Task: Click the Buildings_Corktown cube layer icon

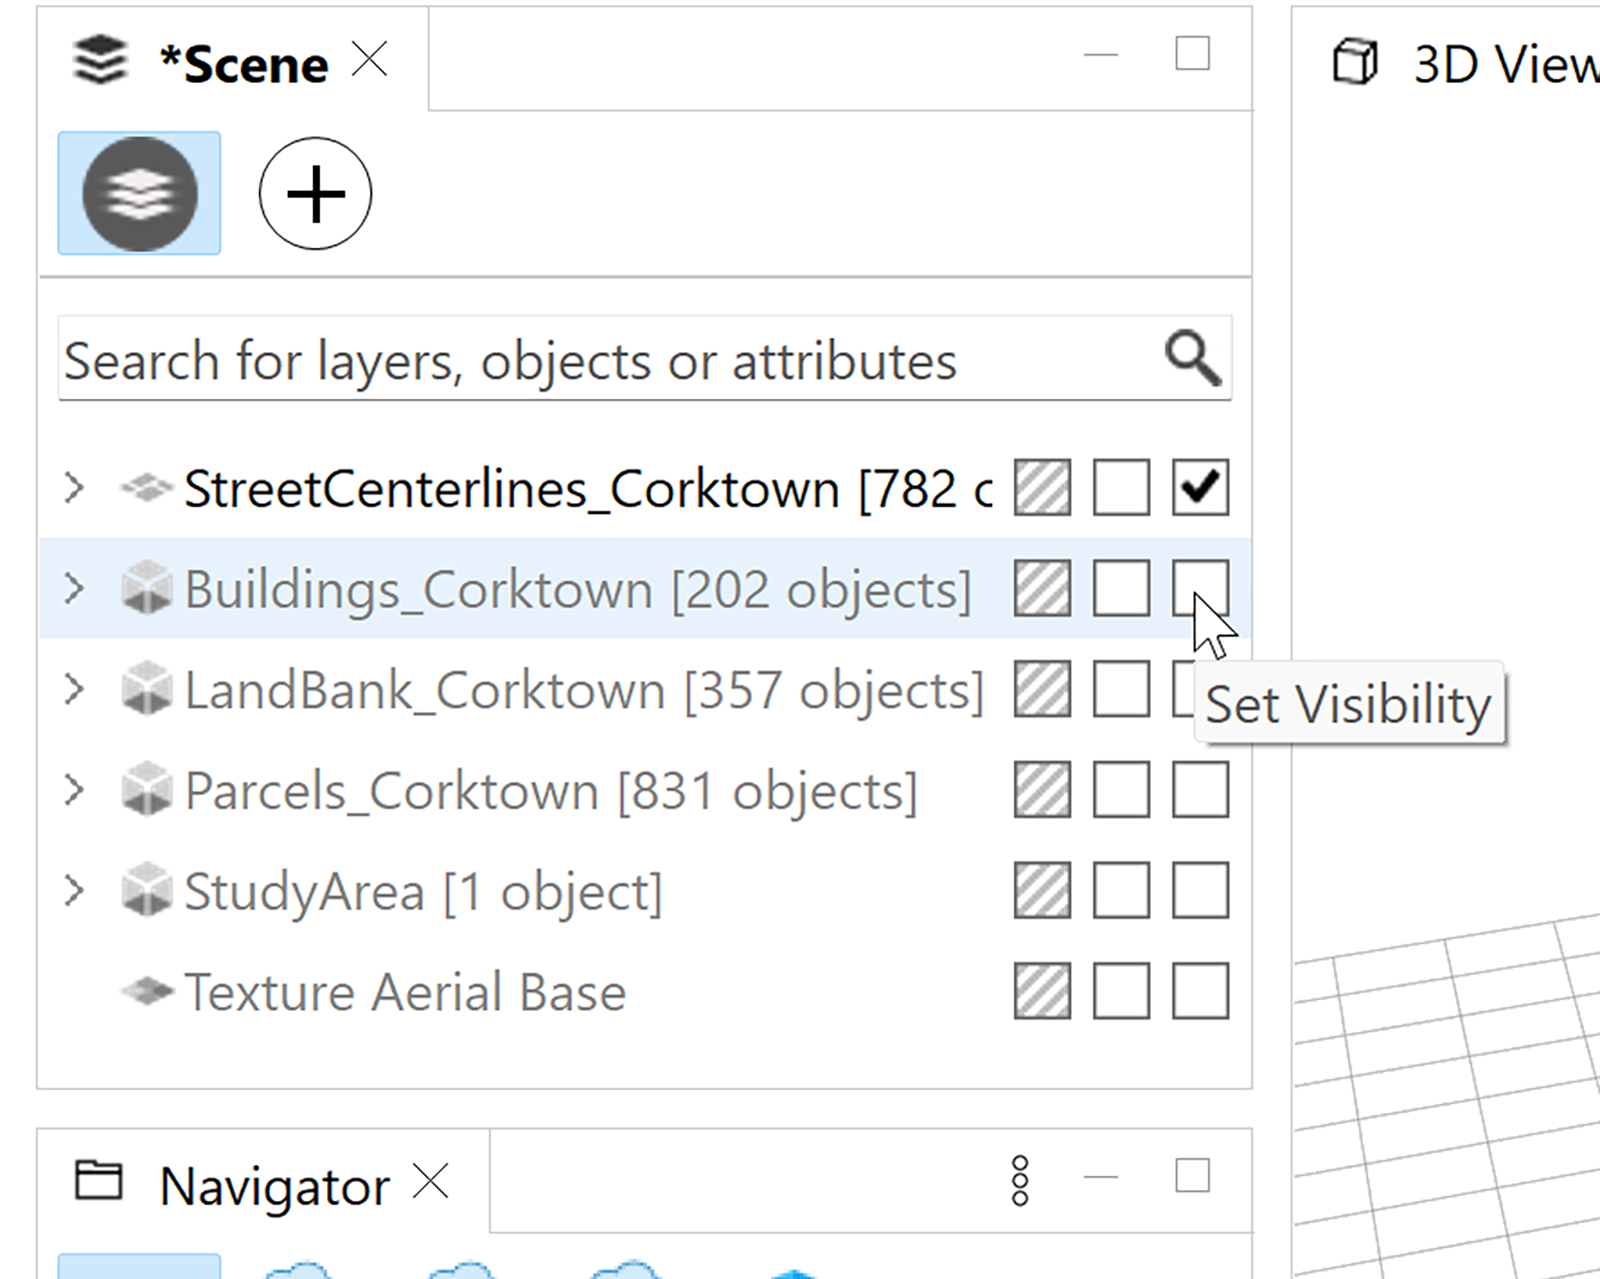Action: tap(148, 590)
